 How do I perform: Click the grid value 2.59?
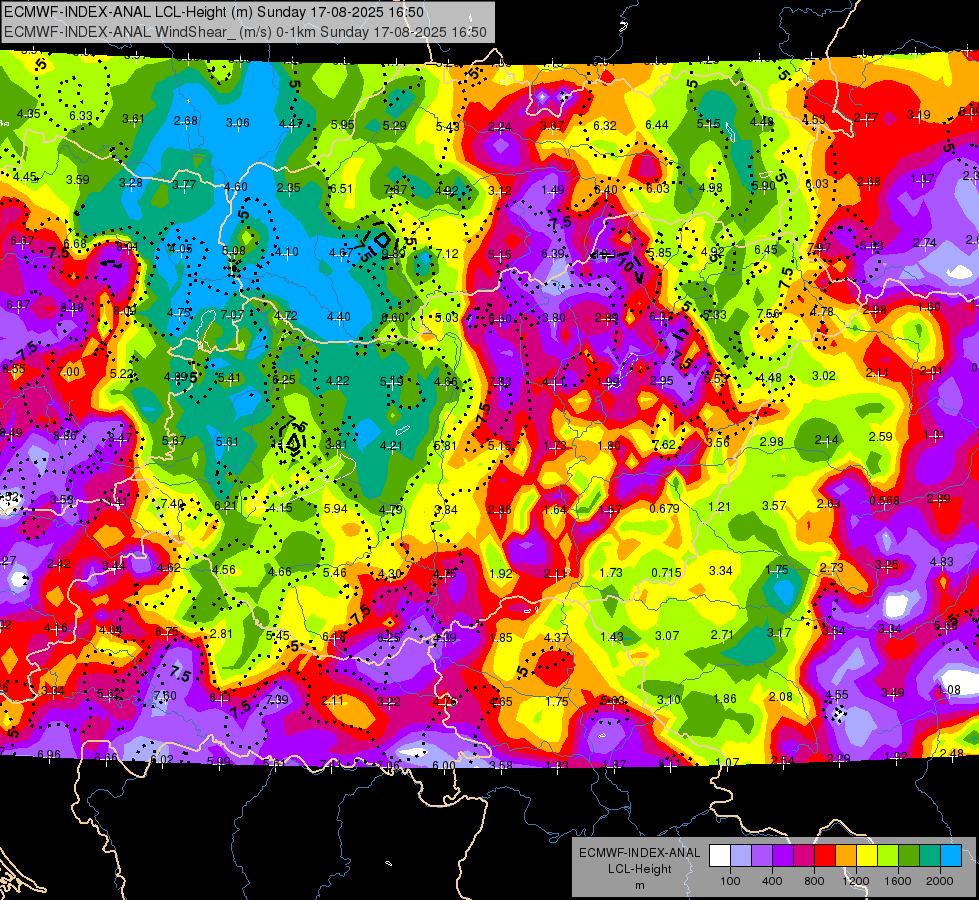click(x=880, y=437)
